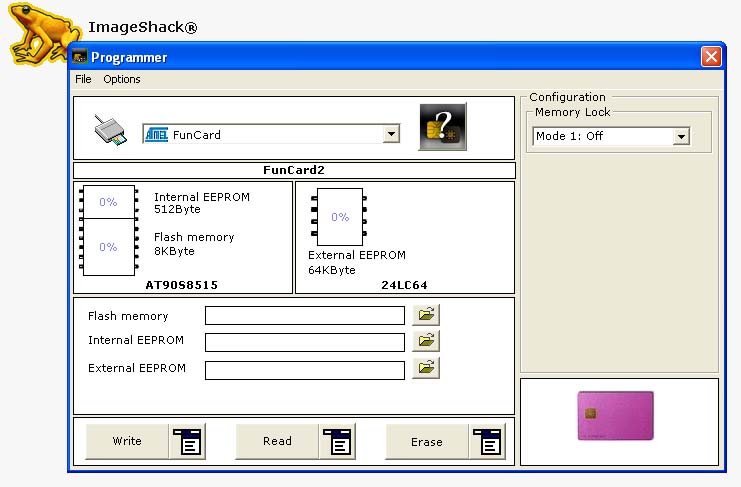Click the pink smart card picture
Viewport: 741px width, 487px height.
(616, 416)
